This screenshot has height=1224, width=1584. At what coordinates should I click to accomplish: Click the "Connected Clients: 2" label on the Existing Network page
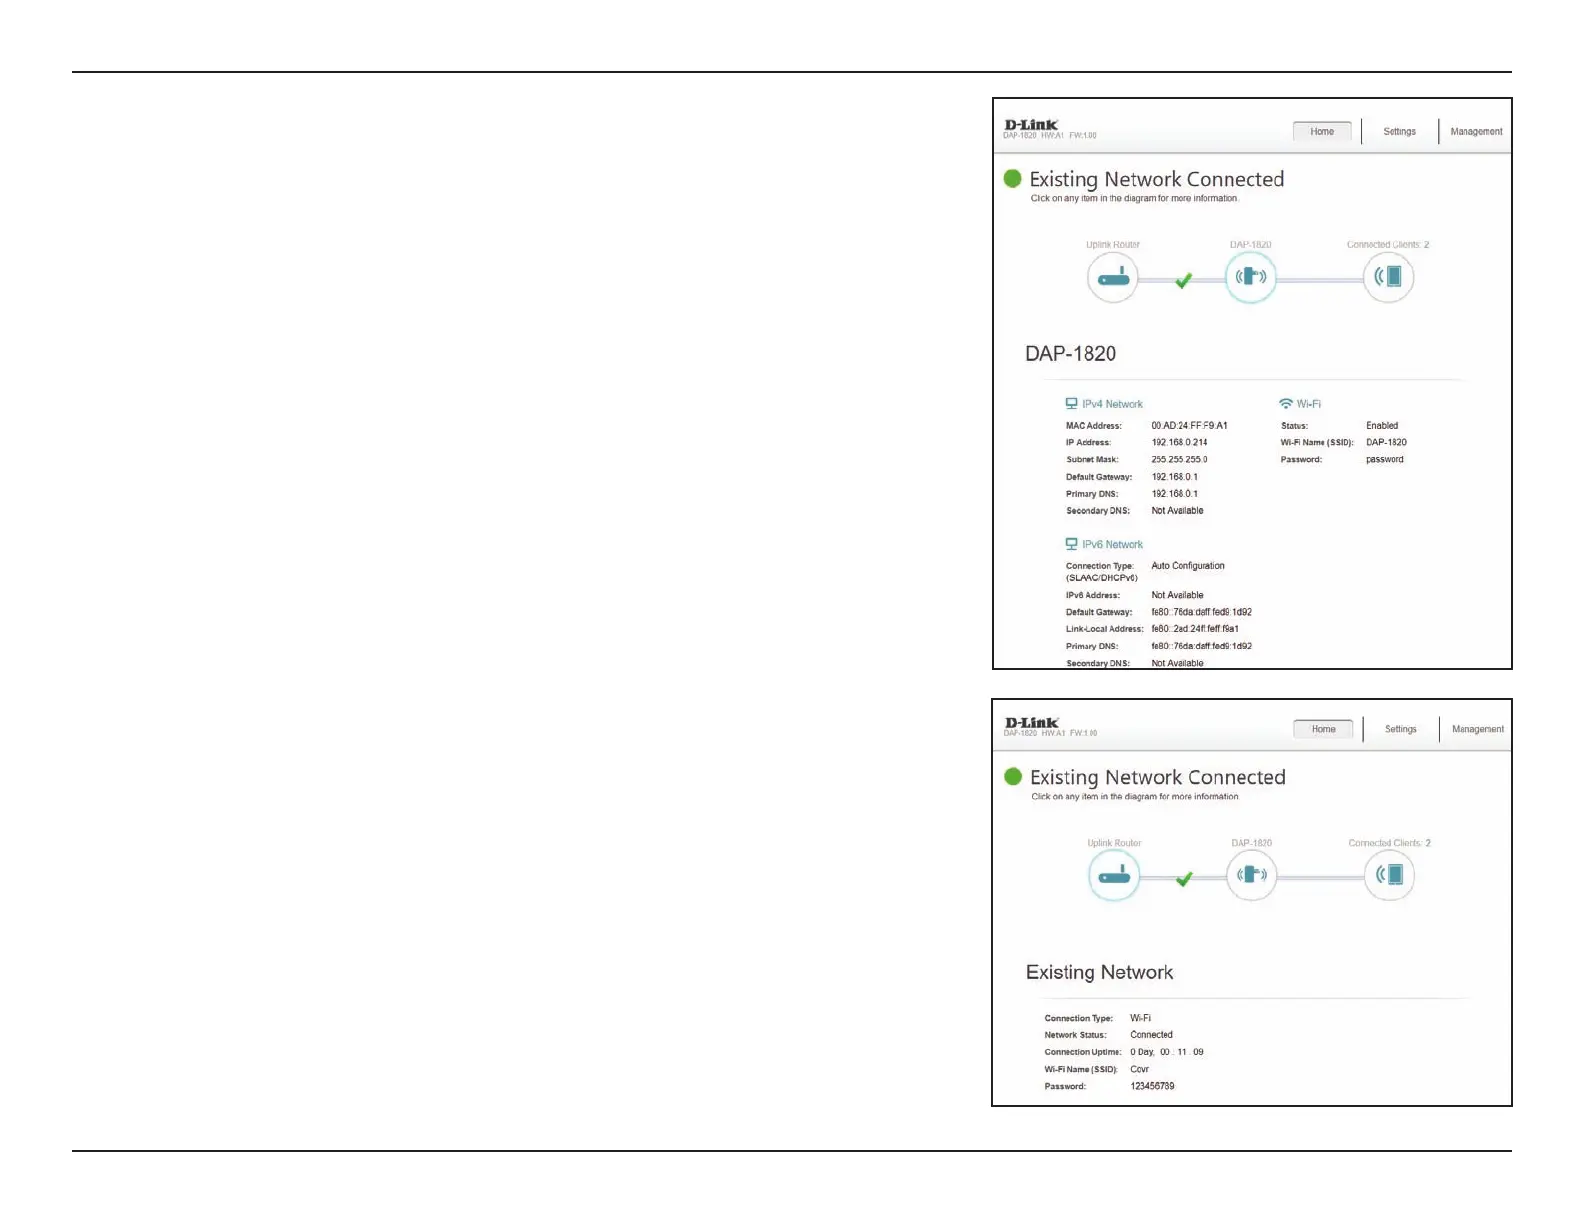[1389, 843]
